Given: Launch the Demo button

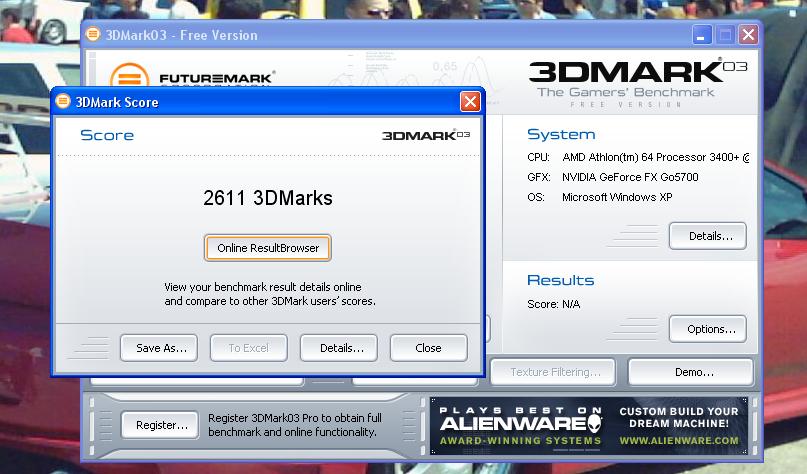Looking at the screenshot, I should [691, 372].
